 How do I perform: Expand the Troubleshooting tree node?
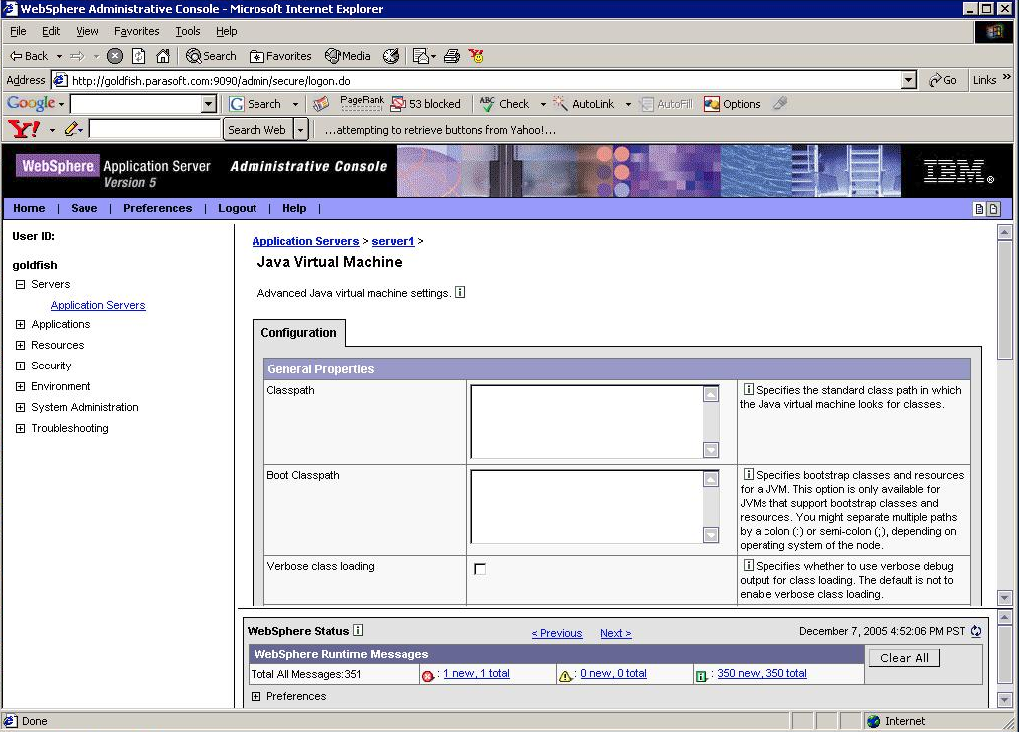(20, 428)
